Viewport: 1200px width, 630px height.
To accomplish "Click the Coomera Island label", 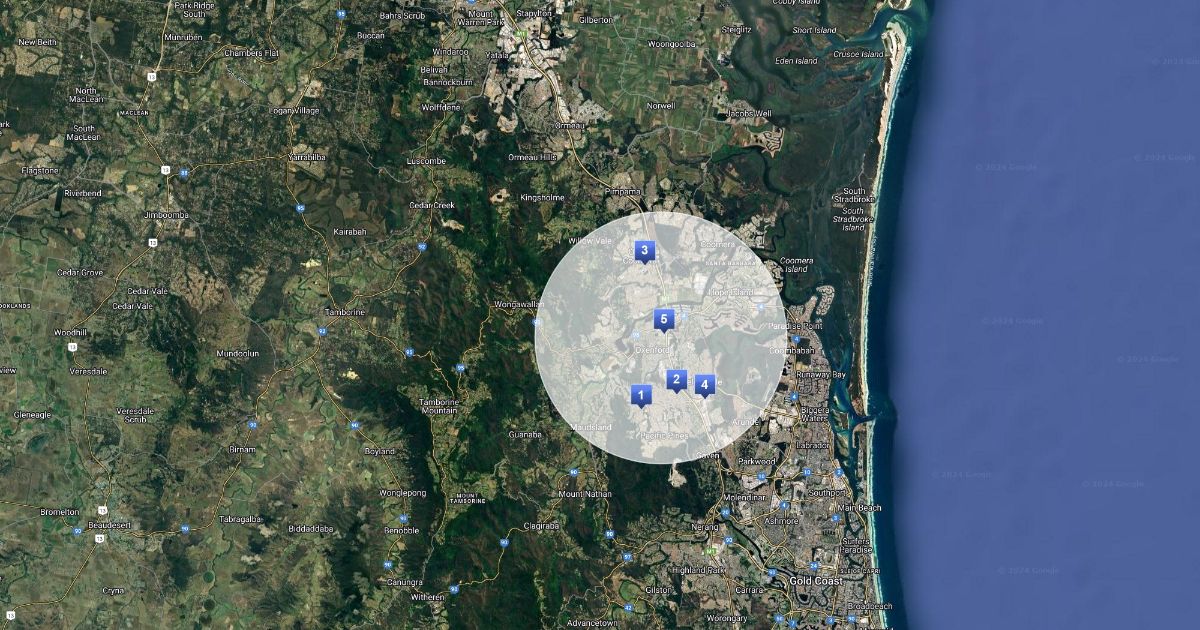I will click(x=796, y=264).
